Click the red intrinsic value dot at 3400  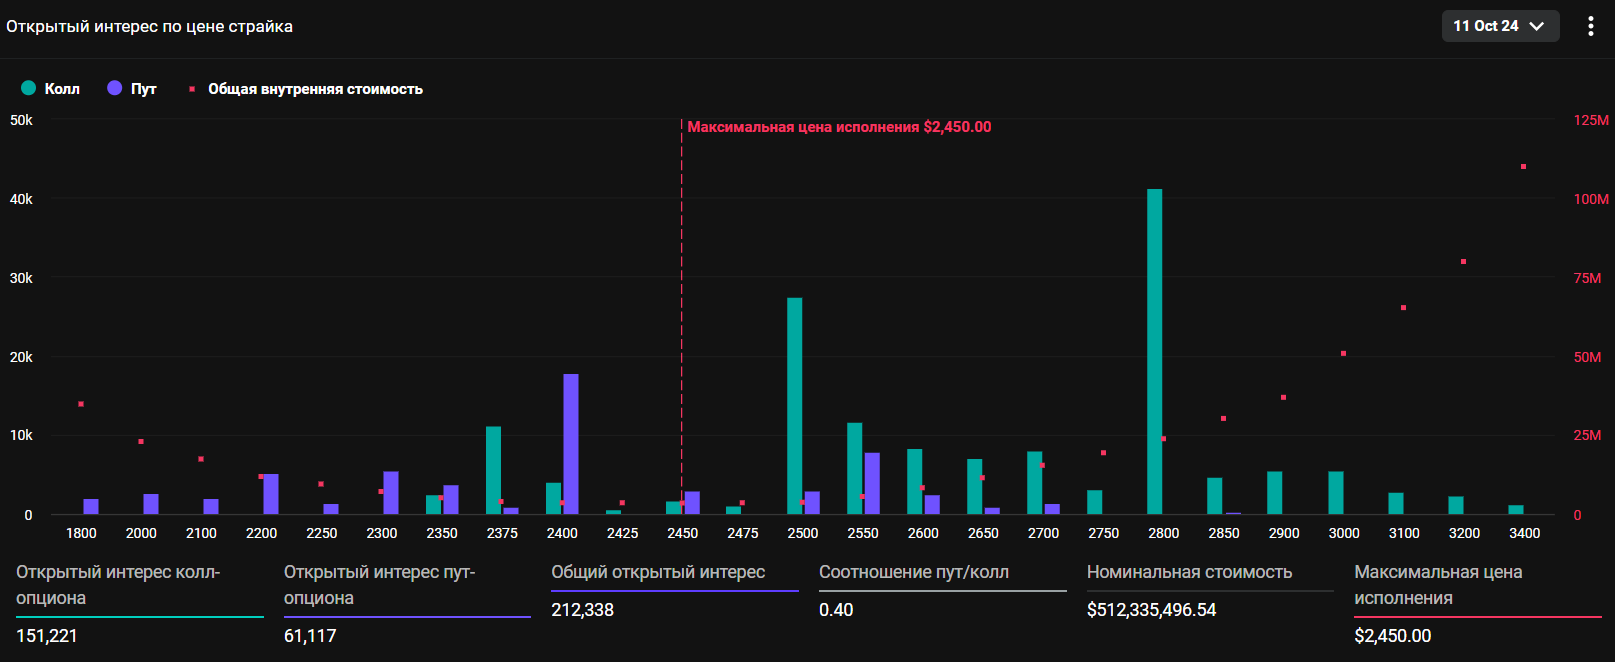tap(1523, 167)
